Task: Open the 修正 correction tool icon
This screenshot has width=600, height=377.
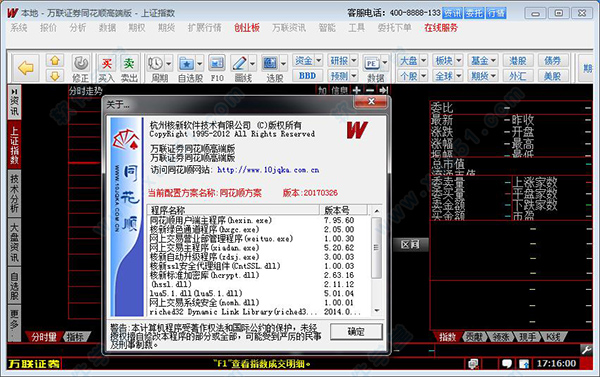Action: 81,62
